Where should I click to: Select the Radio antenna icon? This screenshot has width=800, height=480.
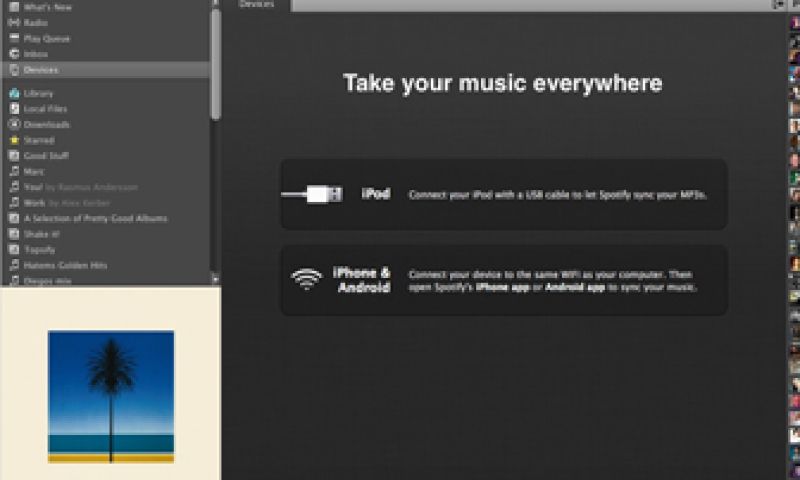pyautogui.click(x=14, y=22)
